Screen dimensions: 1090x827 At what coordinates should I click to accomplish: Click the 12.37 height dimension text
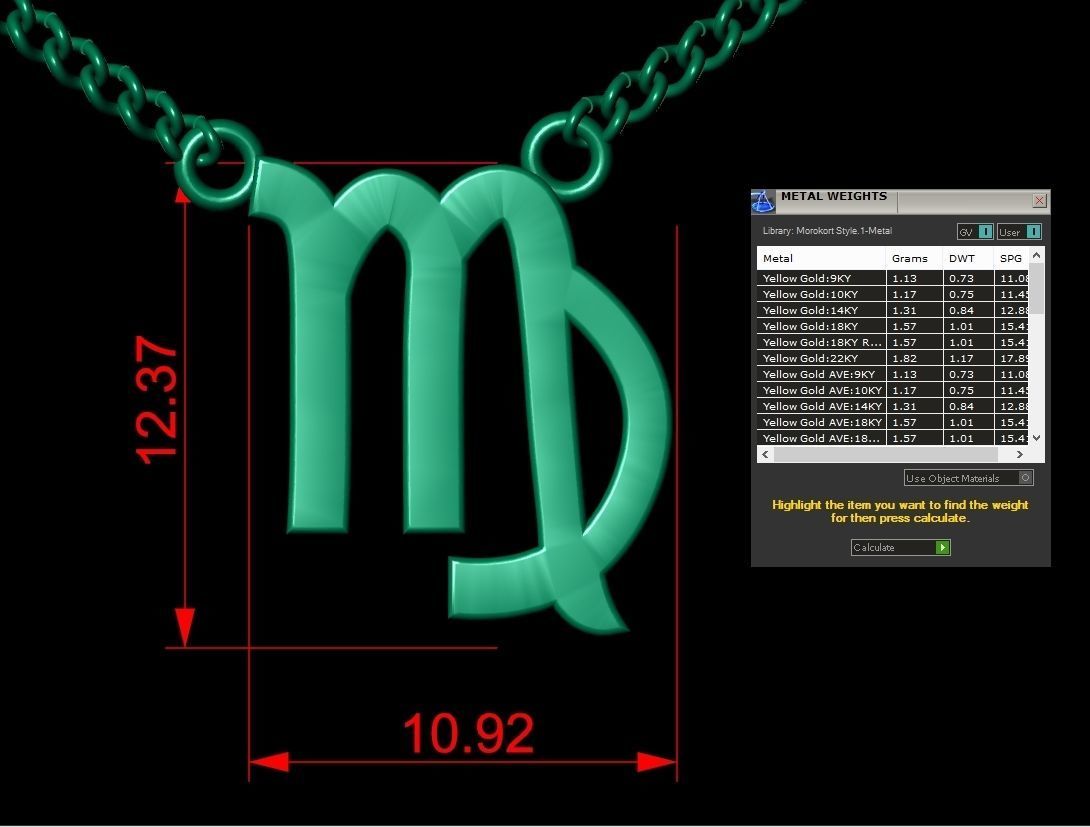(x=157, y=400)
